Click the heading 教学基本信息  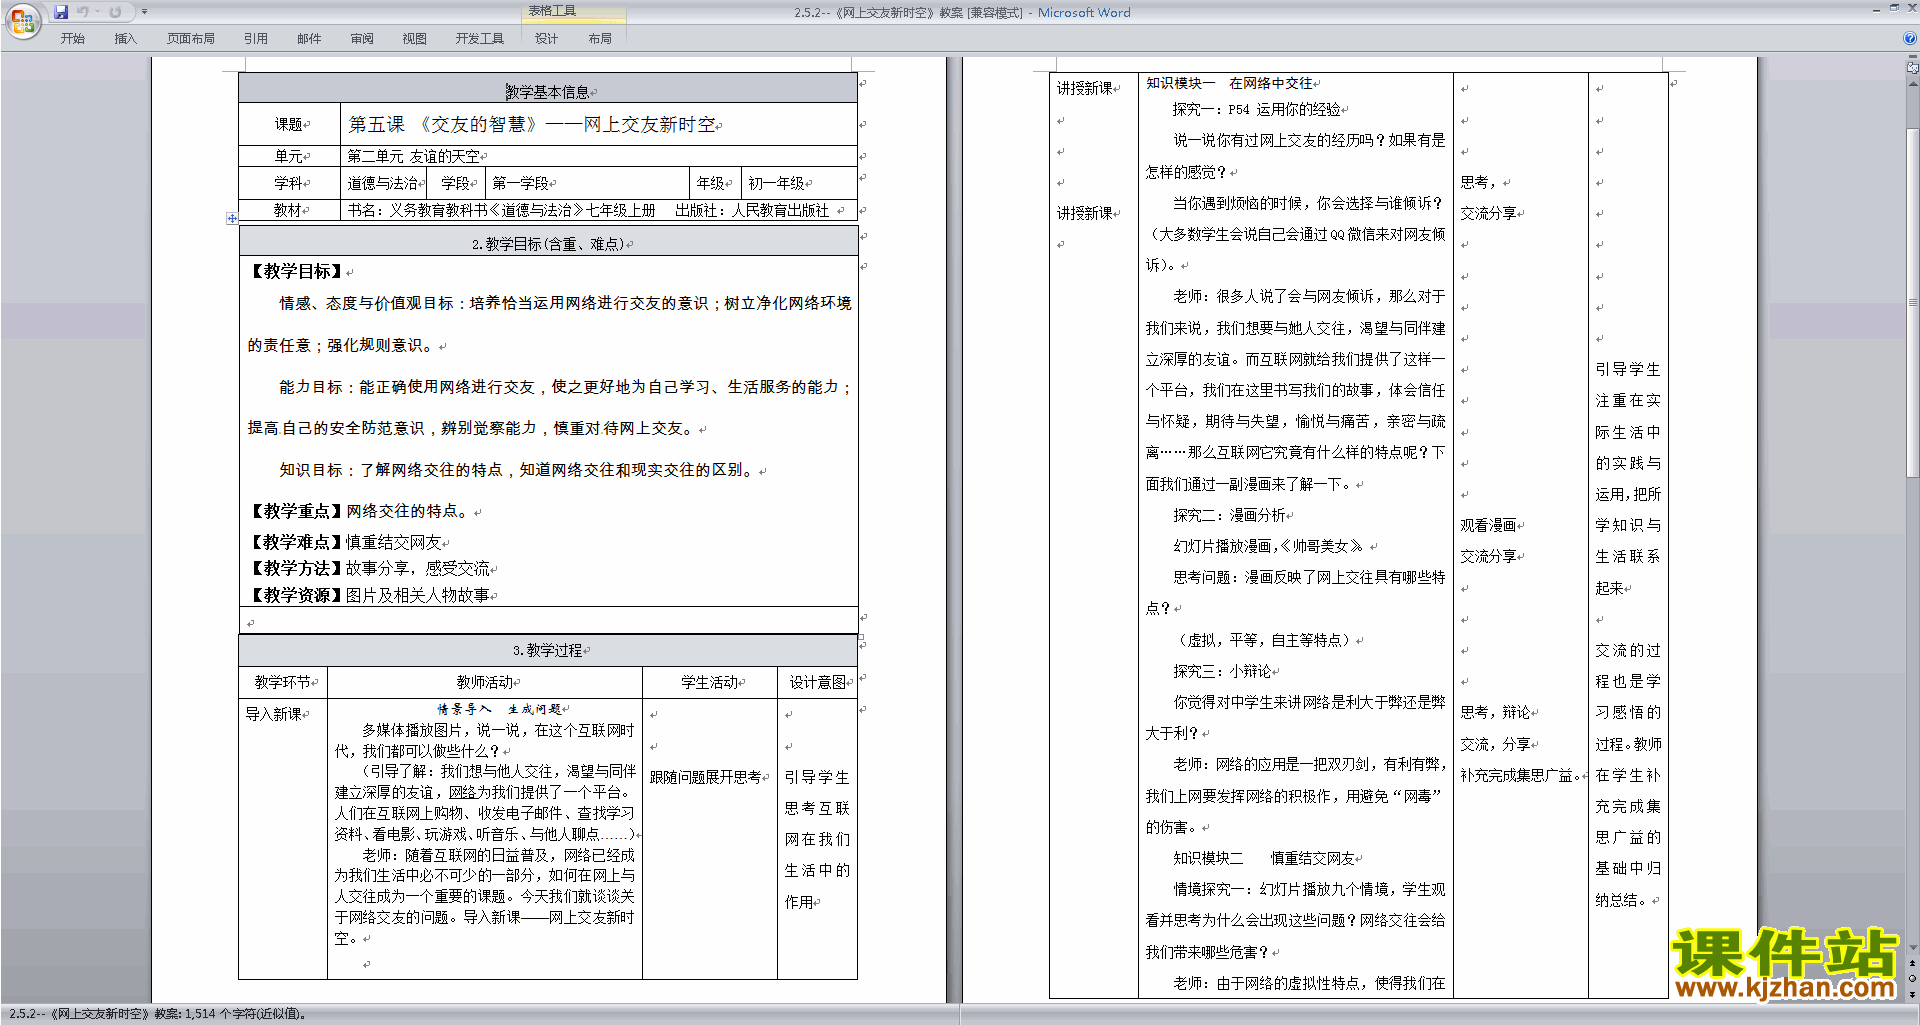coord(547,92)
